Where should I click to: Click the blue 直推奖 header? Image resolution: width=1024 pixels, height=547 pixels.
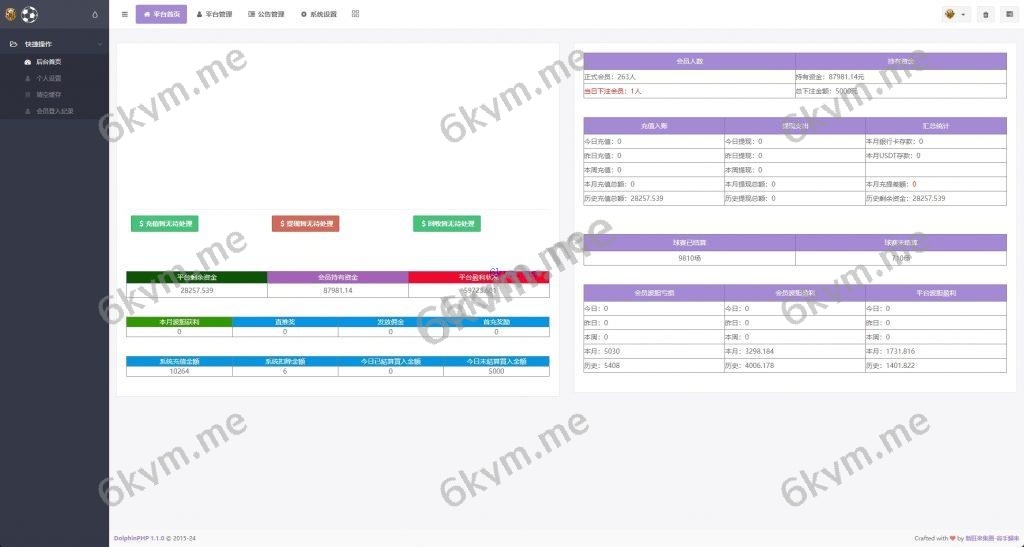click(x=285, y=322)
